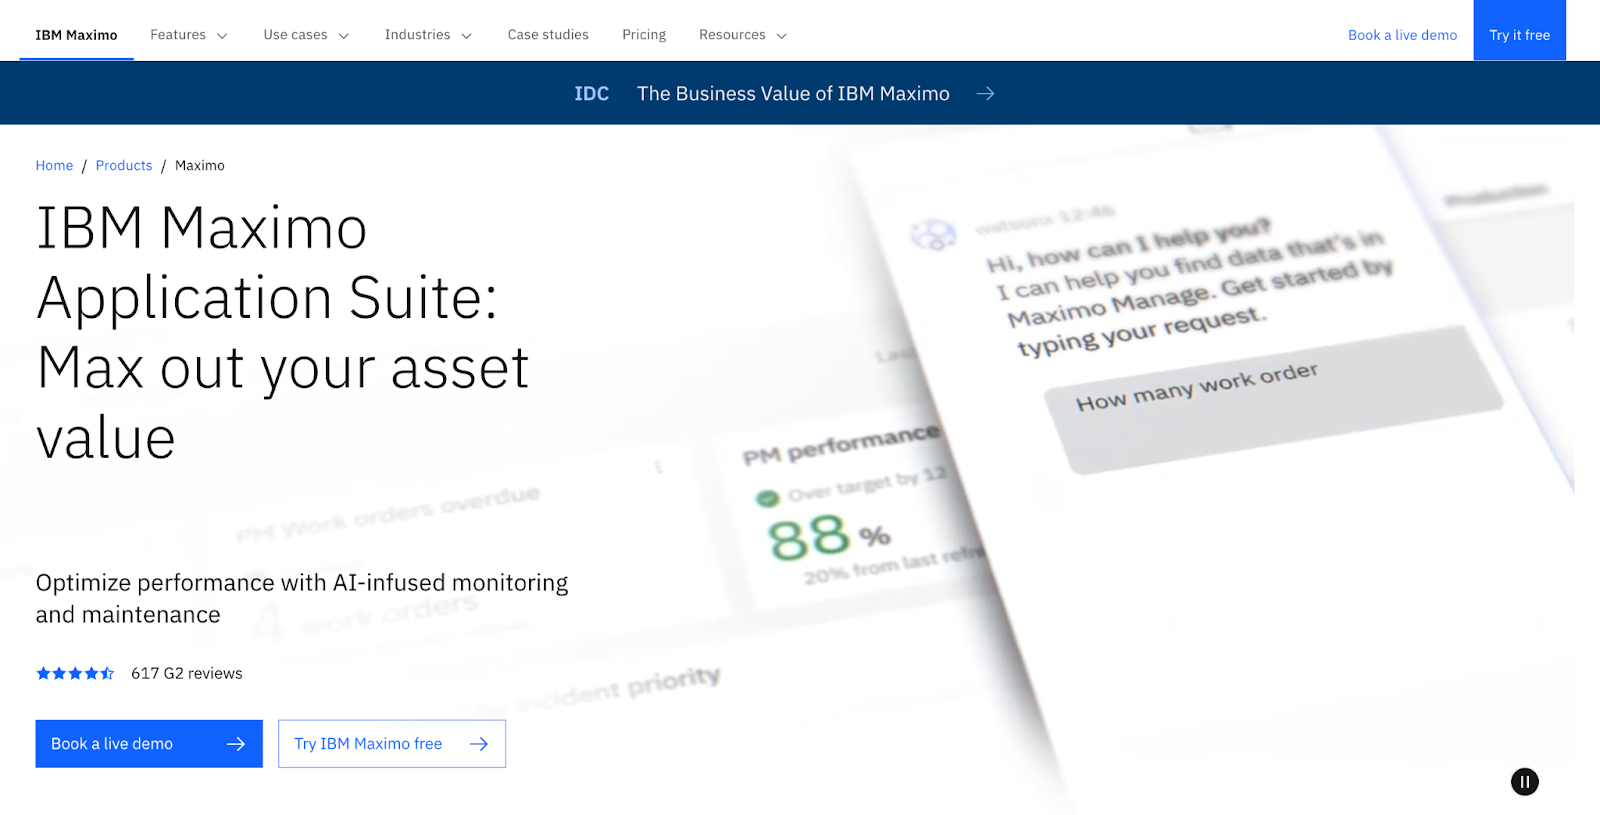Viewport: 1600px width, 815px height.
Task: Open the 617 G2 reviews link
Action: click(187, 673)
